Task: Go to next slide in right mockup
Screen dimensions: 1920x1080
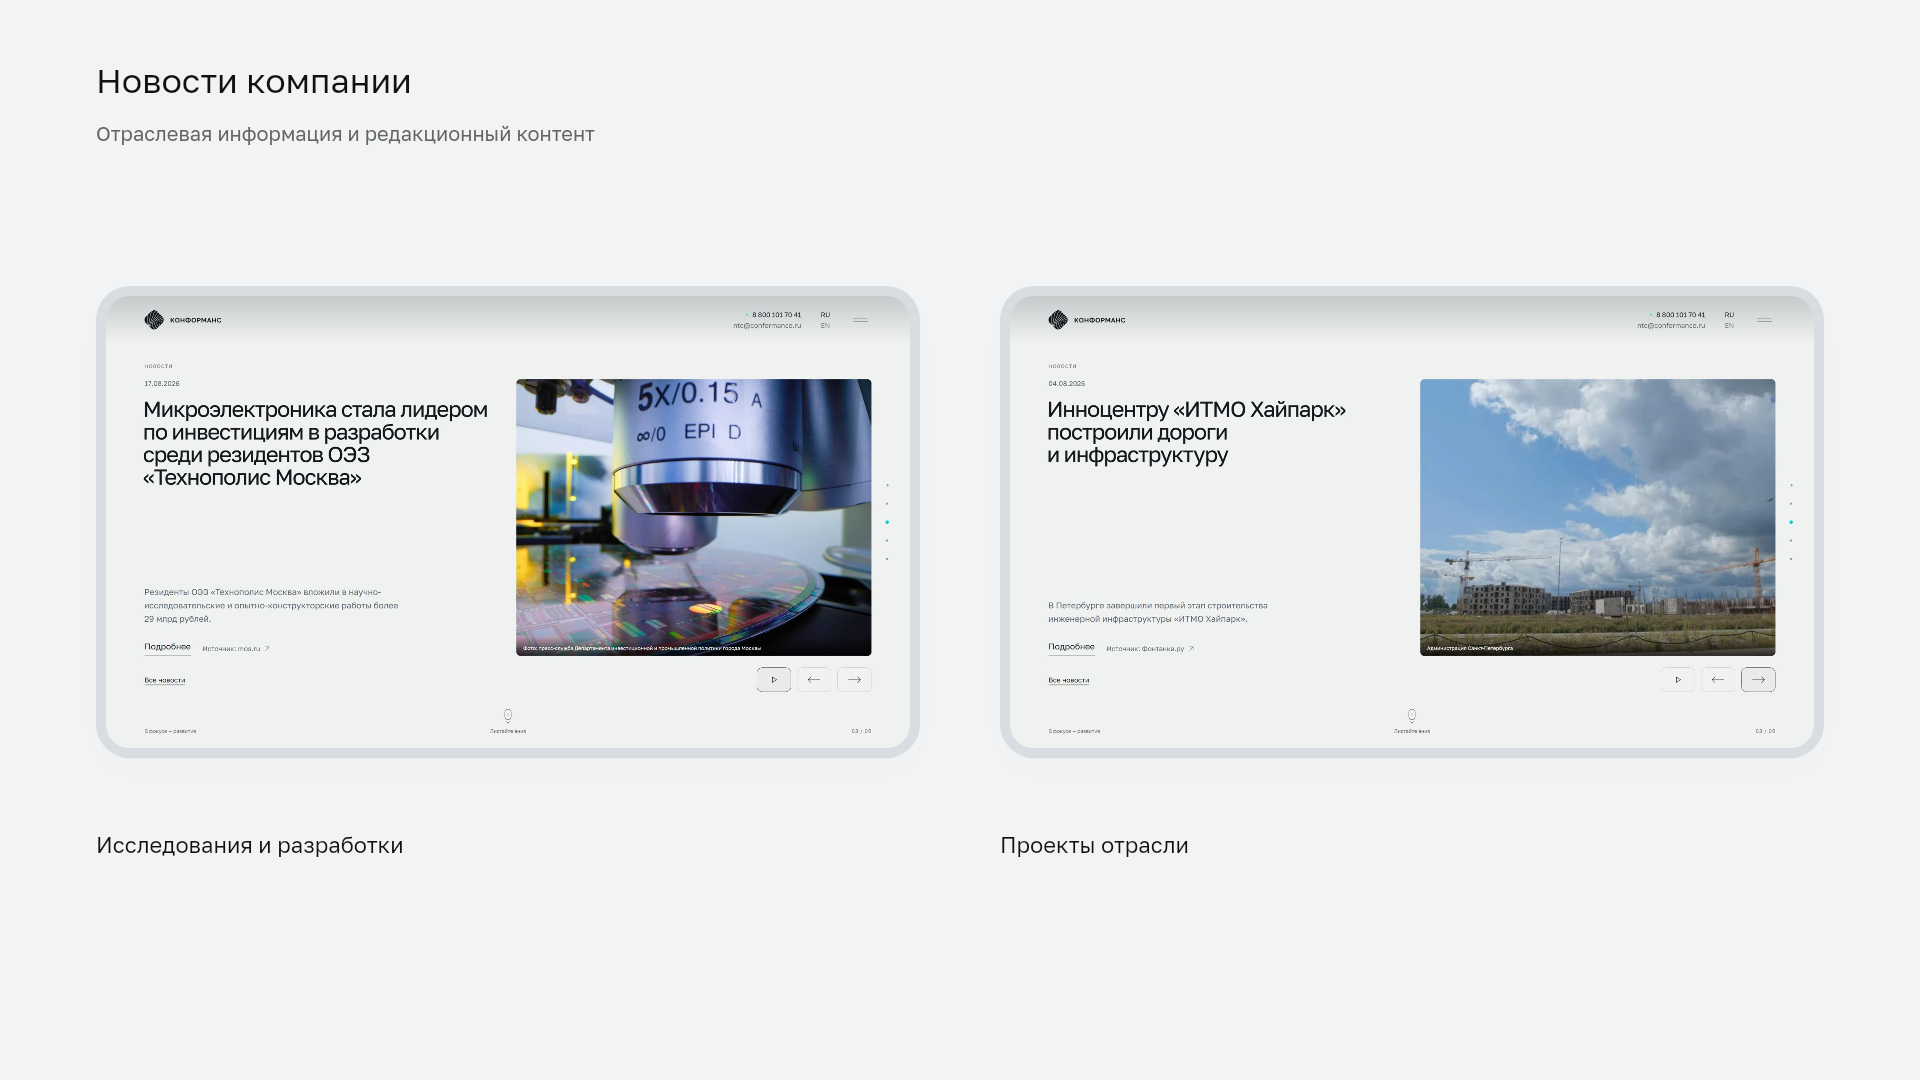Action: pos(1758,680)
